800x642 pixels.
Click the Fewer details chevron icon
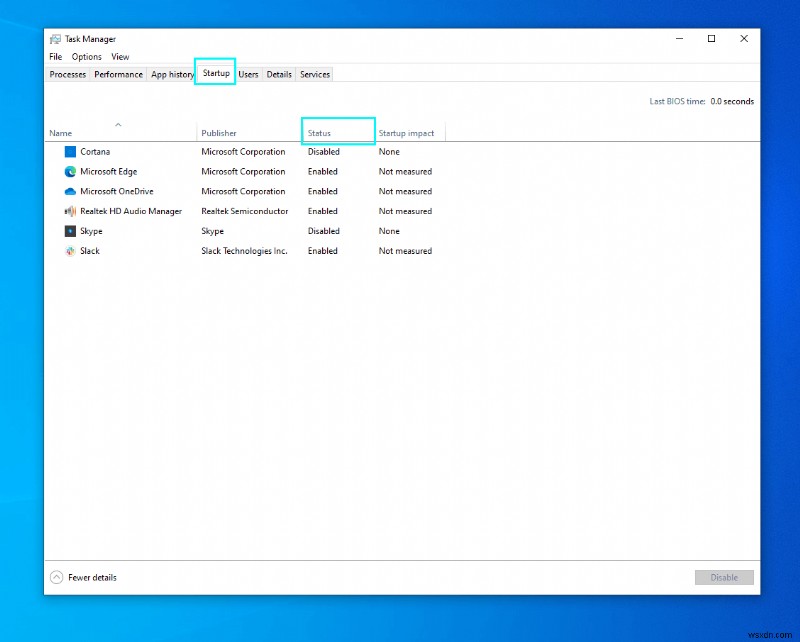(56, 577)
